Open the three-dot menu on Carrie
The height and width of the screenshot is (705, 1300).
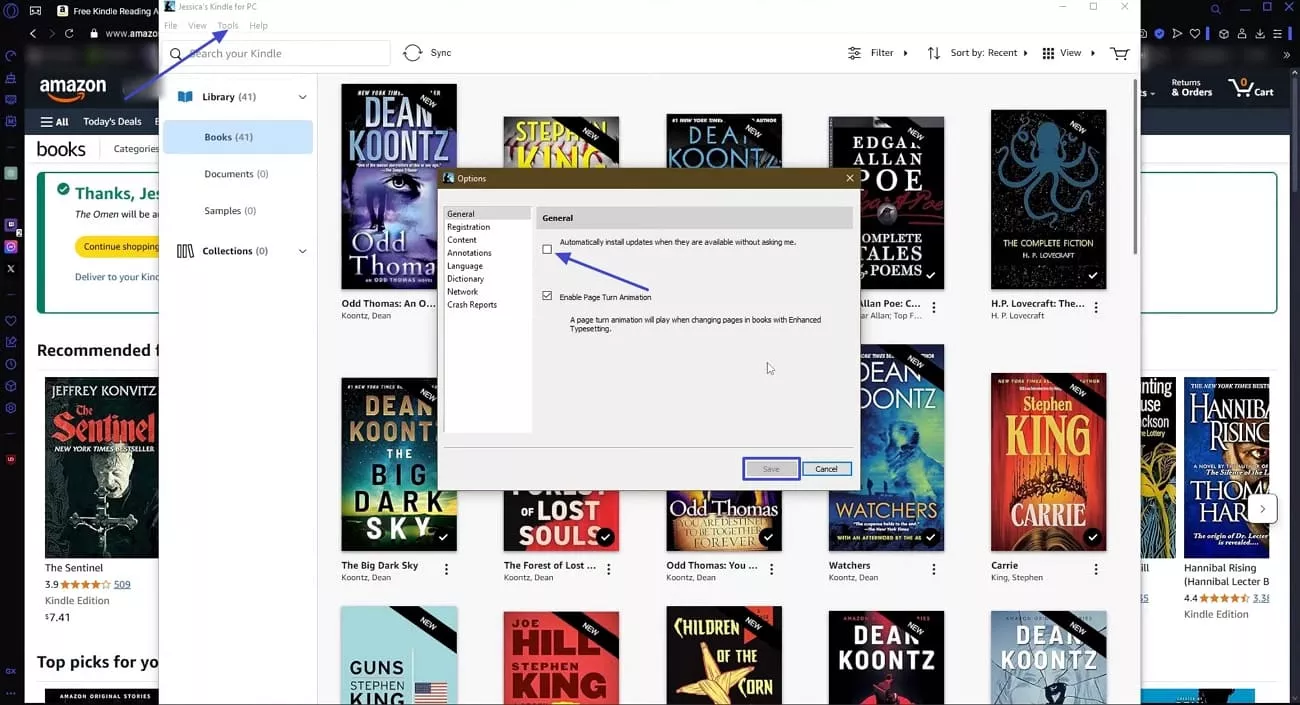1095,568
